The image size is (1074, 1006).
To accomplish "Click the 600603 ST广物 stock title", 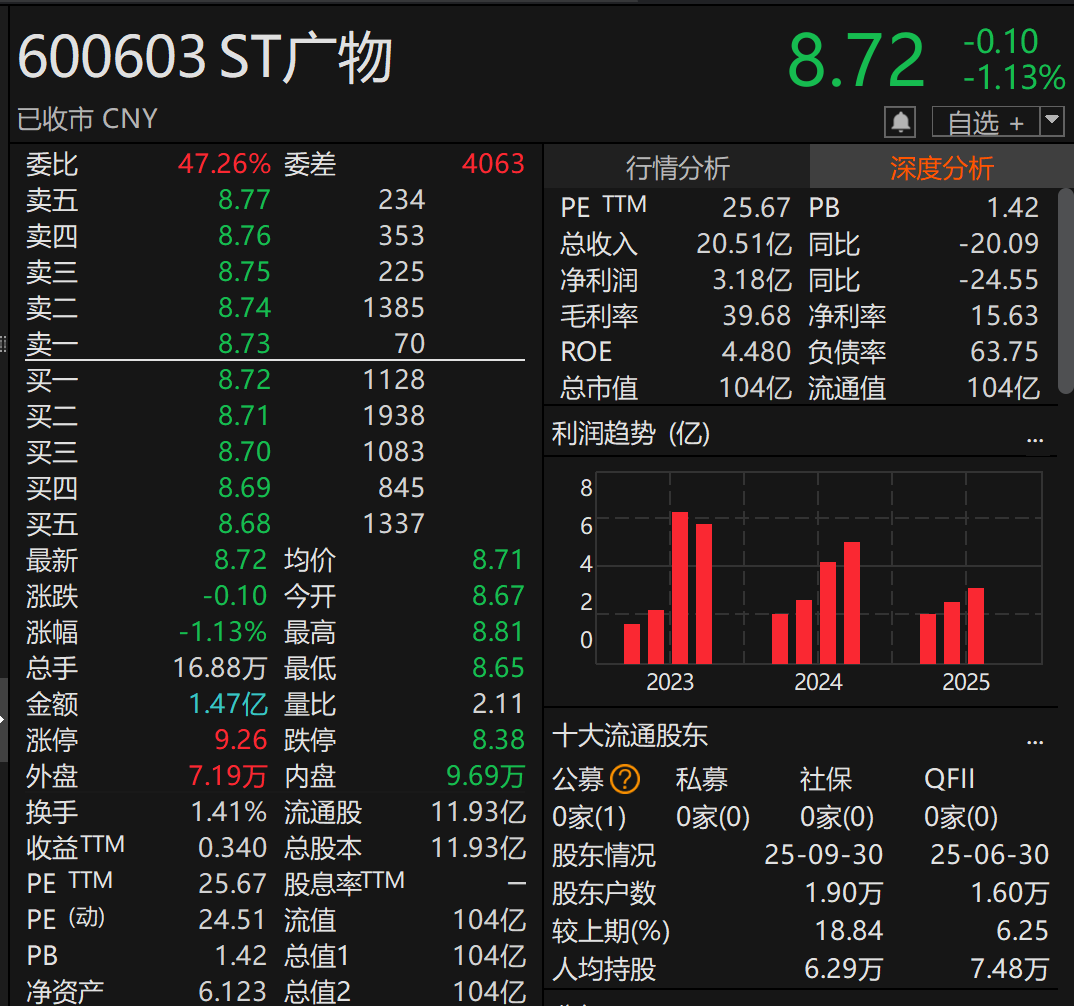I will [x=206, y=58].
